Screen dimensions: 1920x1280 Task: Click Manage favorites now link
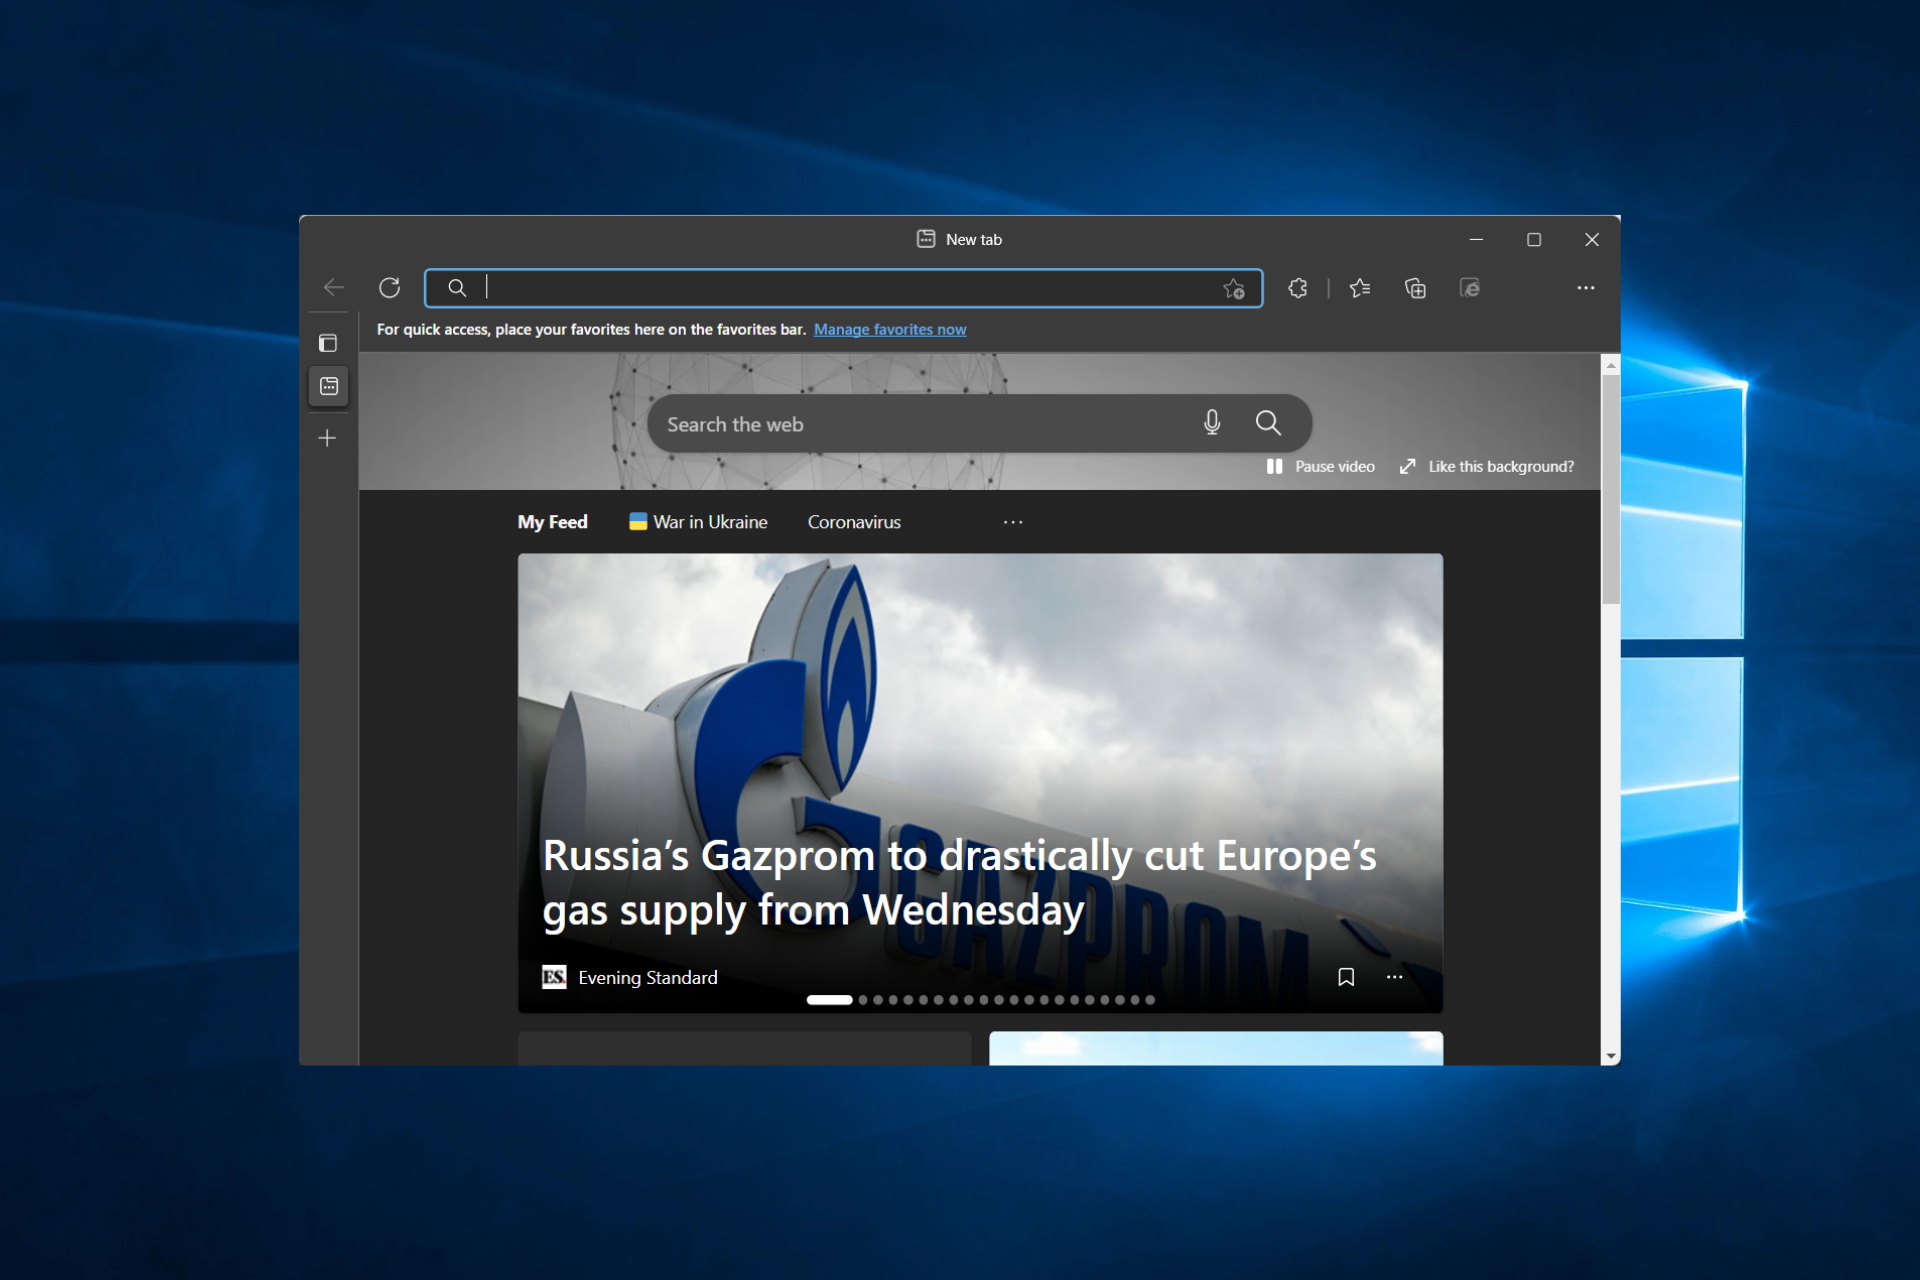click(890, 329)
